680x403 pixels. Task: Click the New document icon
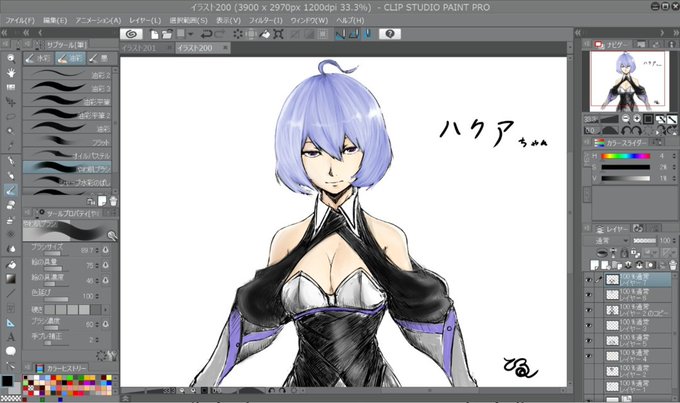[154, 34]
